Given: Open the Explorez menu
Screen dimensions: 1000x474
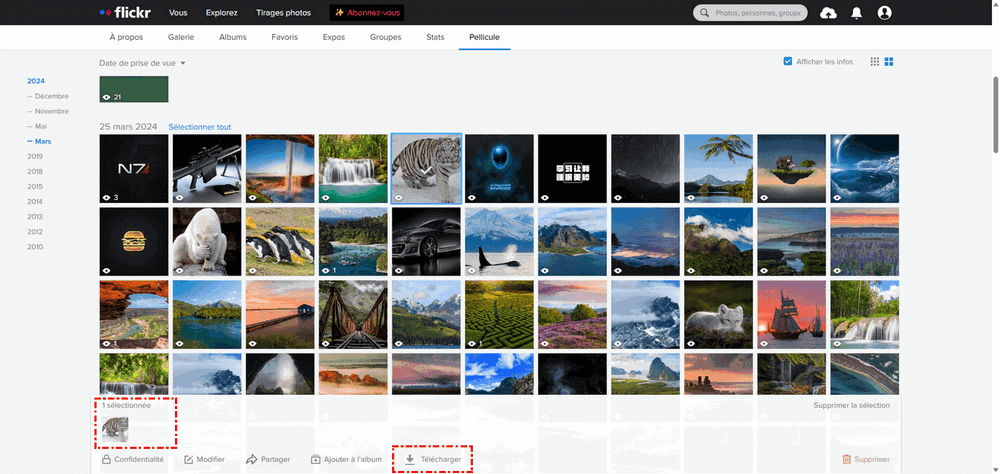Looking at the screenshot, I should (x=221, y=13).
